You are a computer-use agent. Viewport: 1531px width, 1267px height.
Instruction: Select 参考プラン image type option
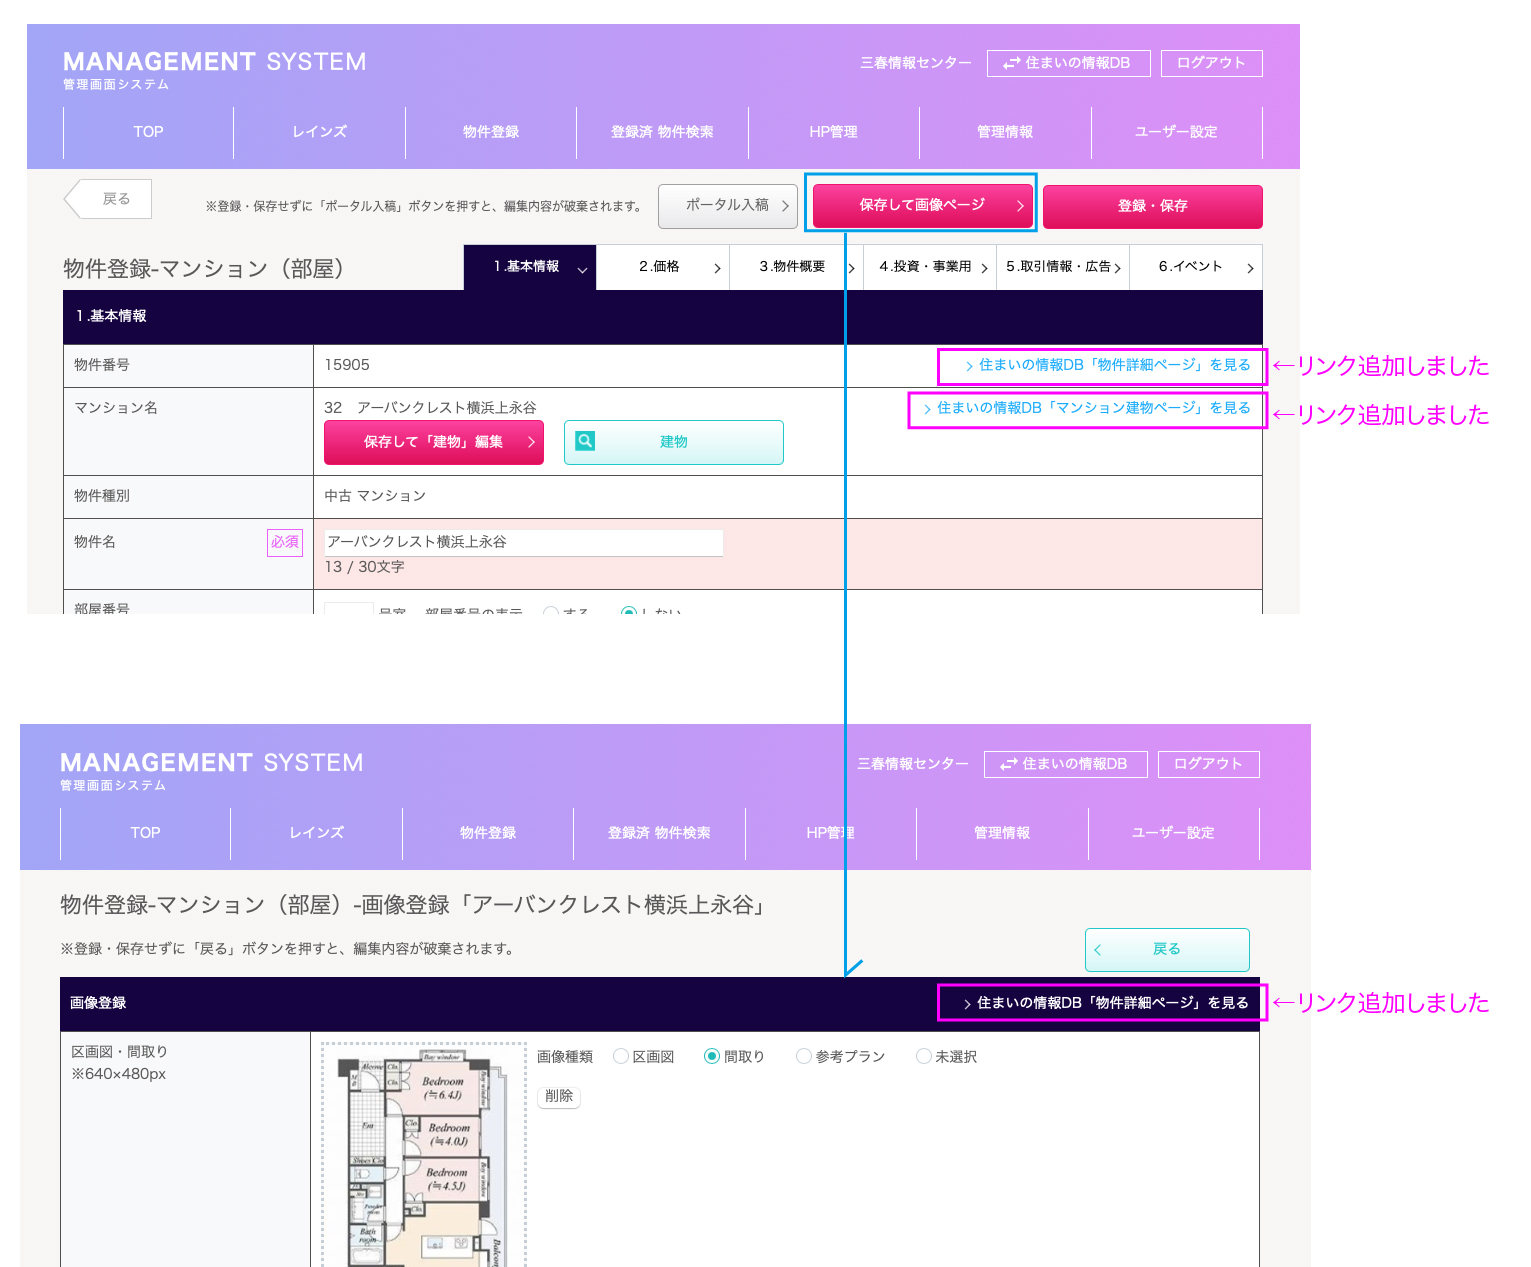point(804,1056)
